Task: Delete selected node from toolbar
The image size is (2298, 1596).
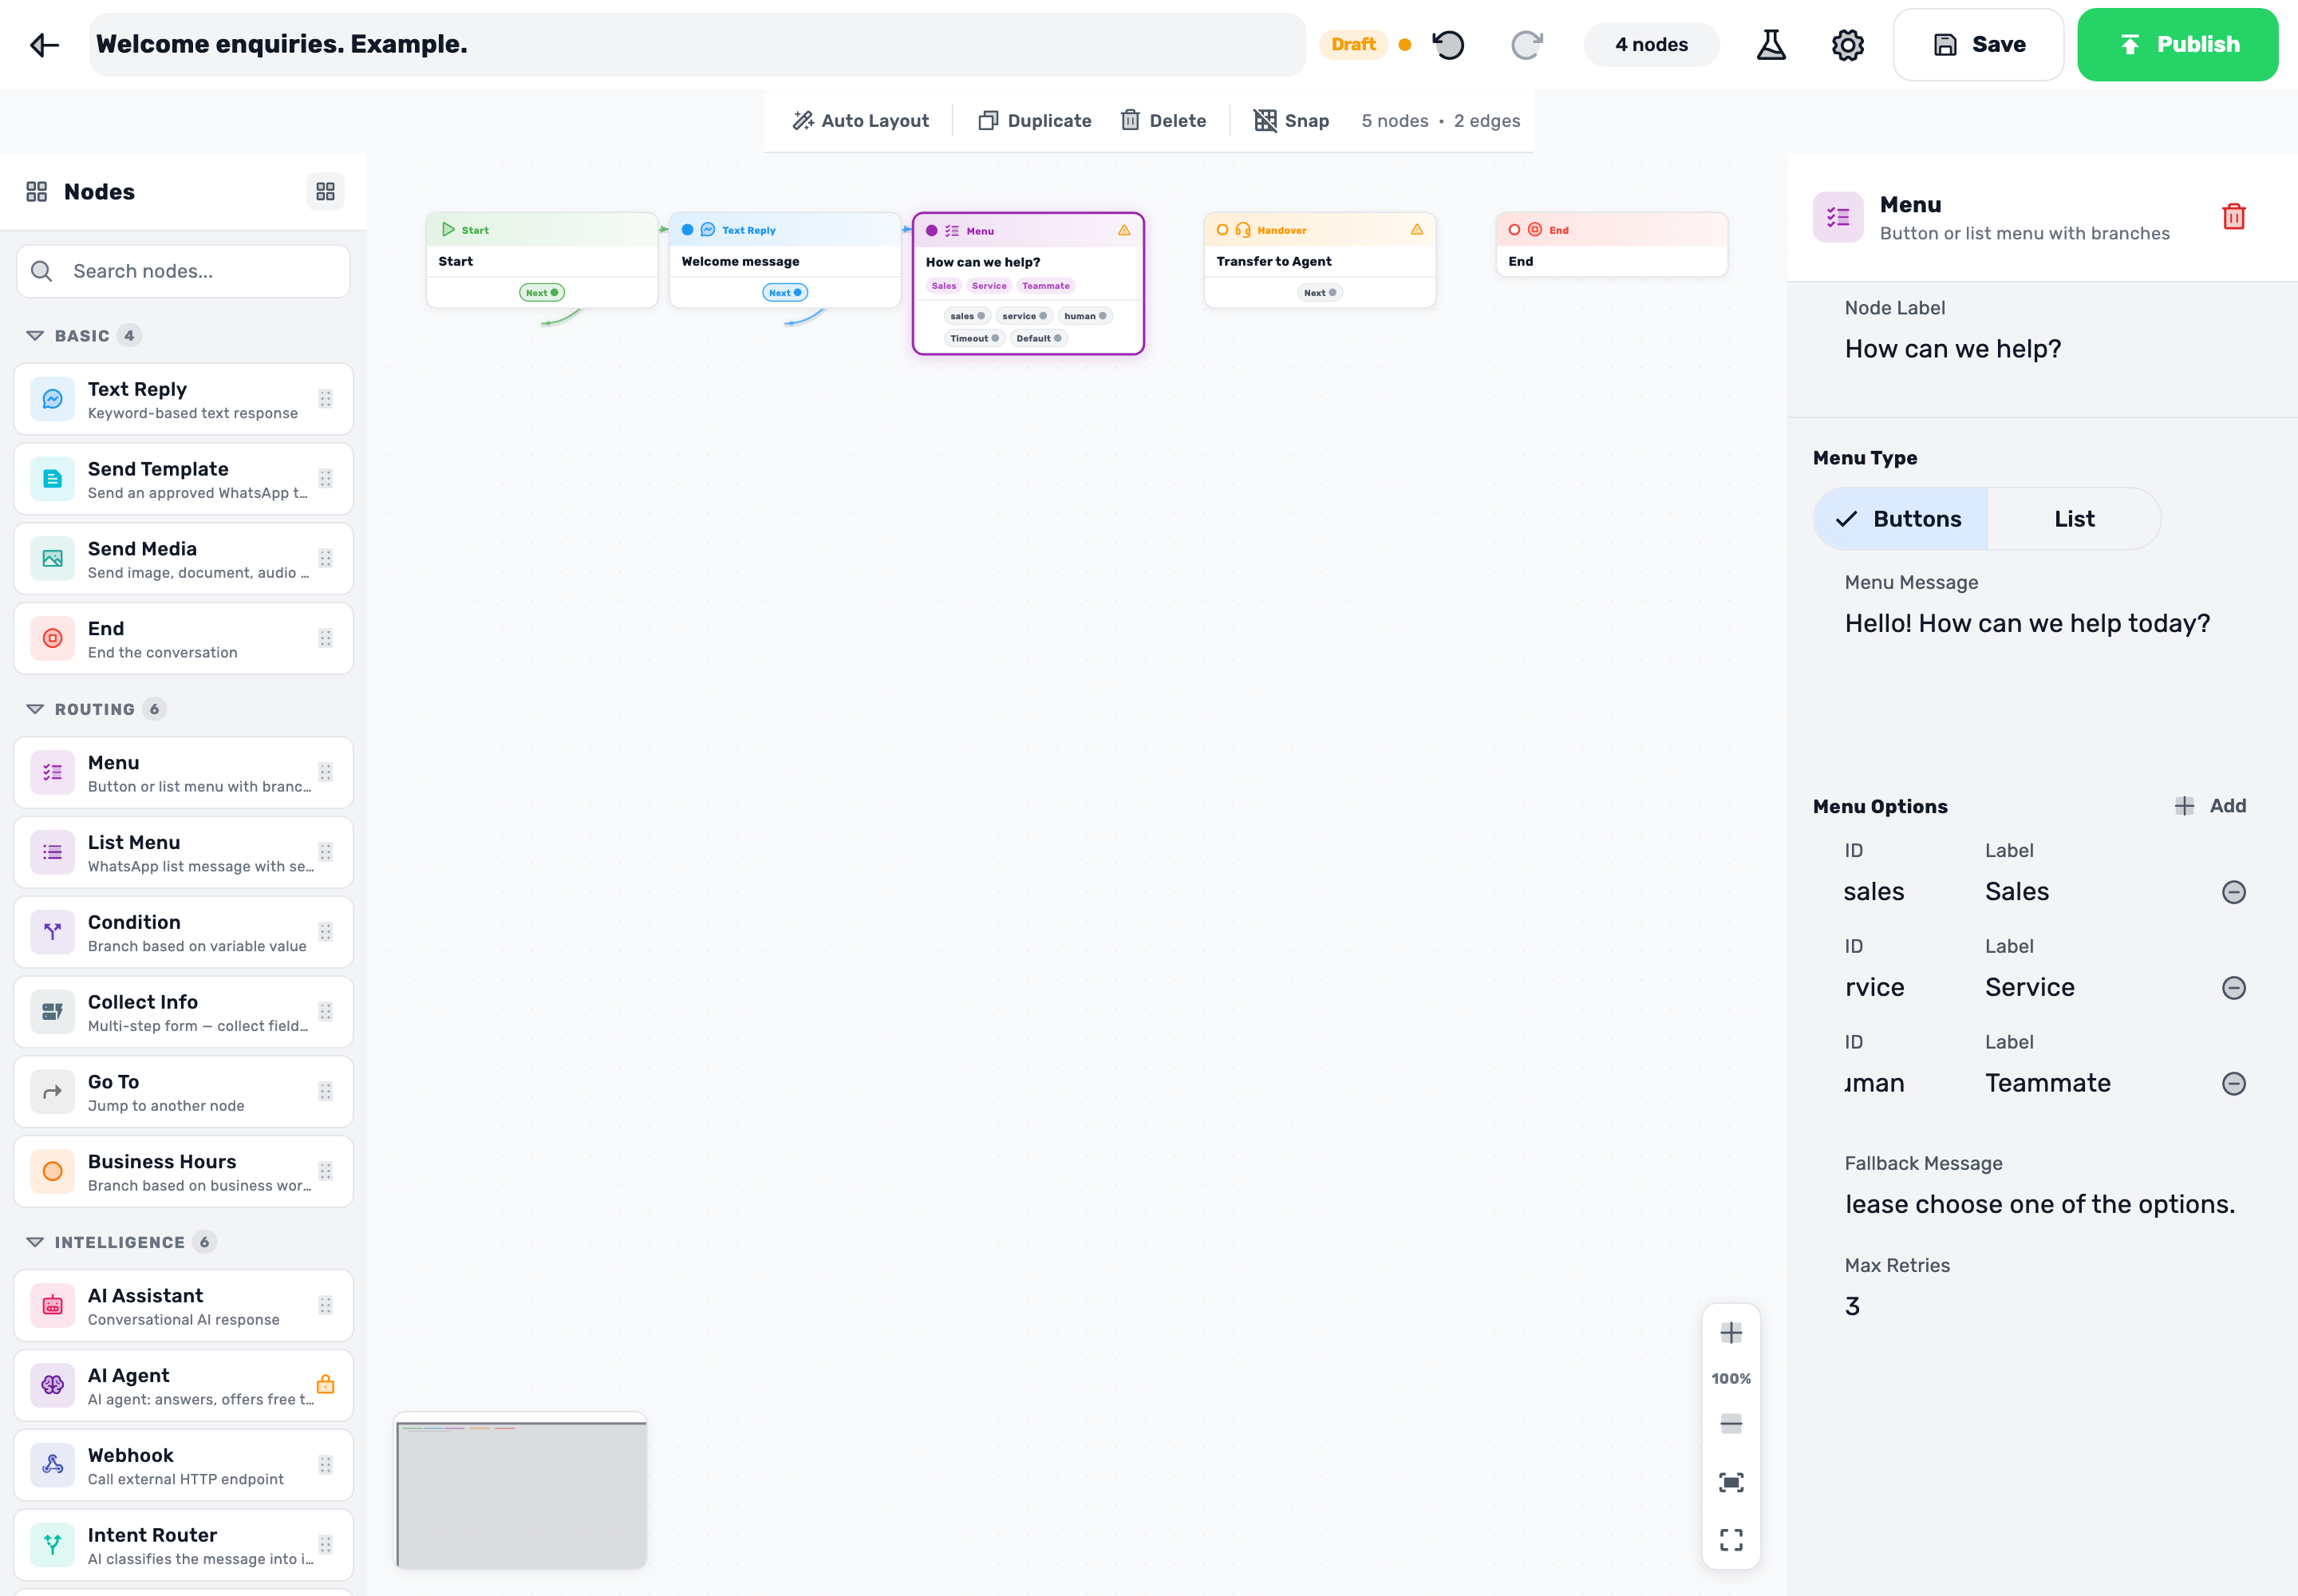Action: pos(1163,121)
